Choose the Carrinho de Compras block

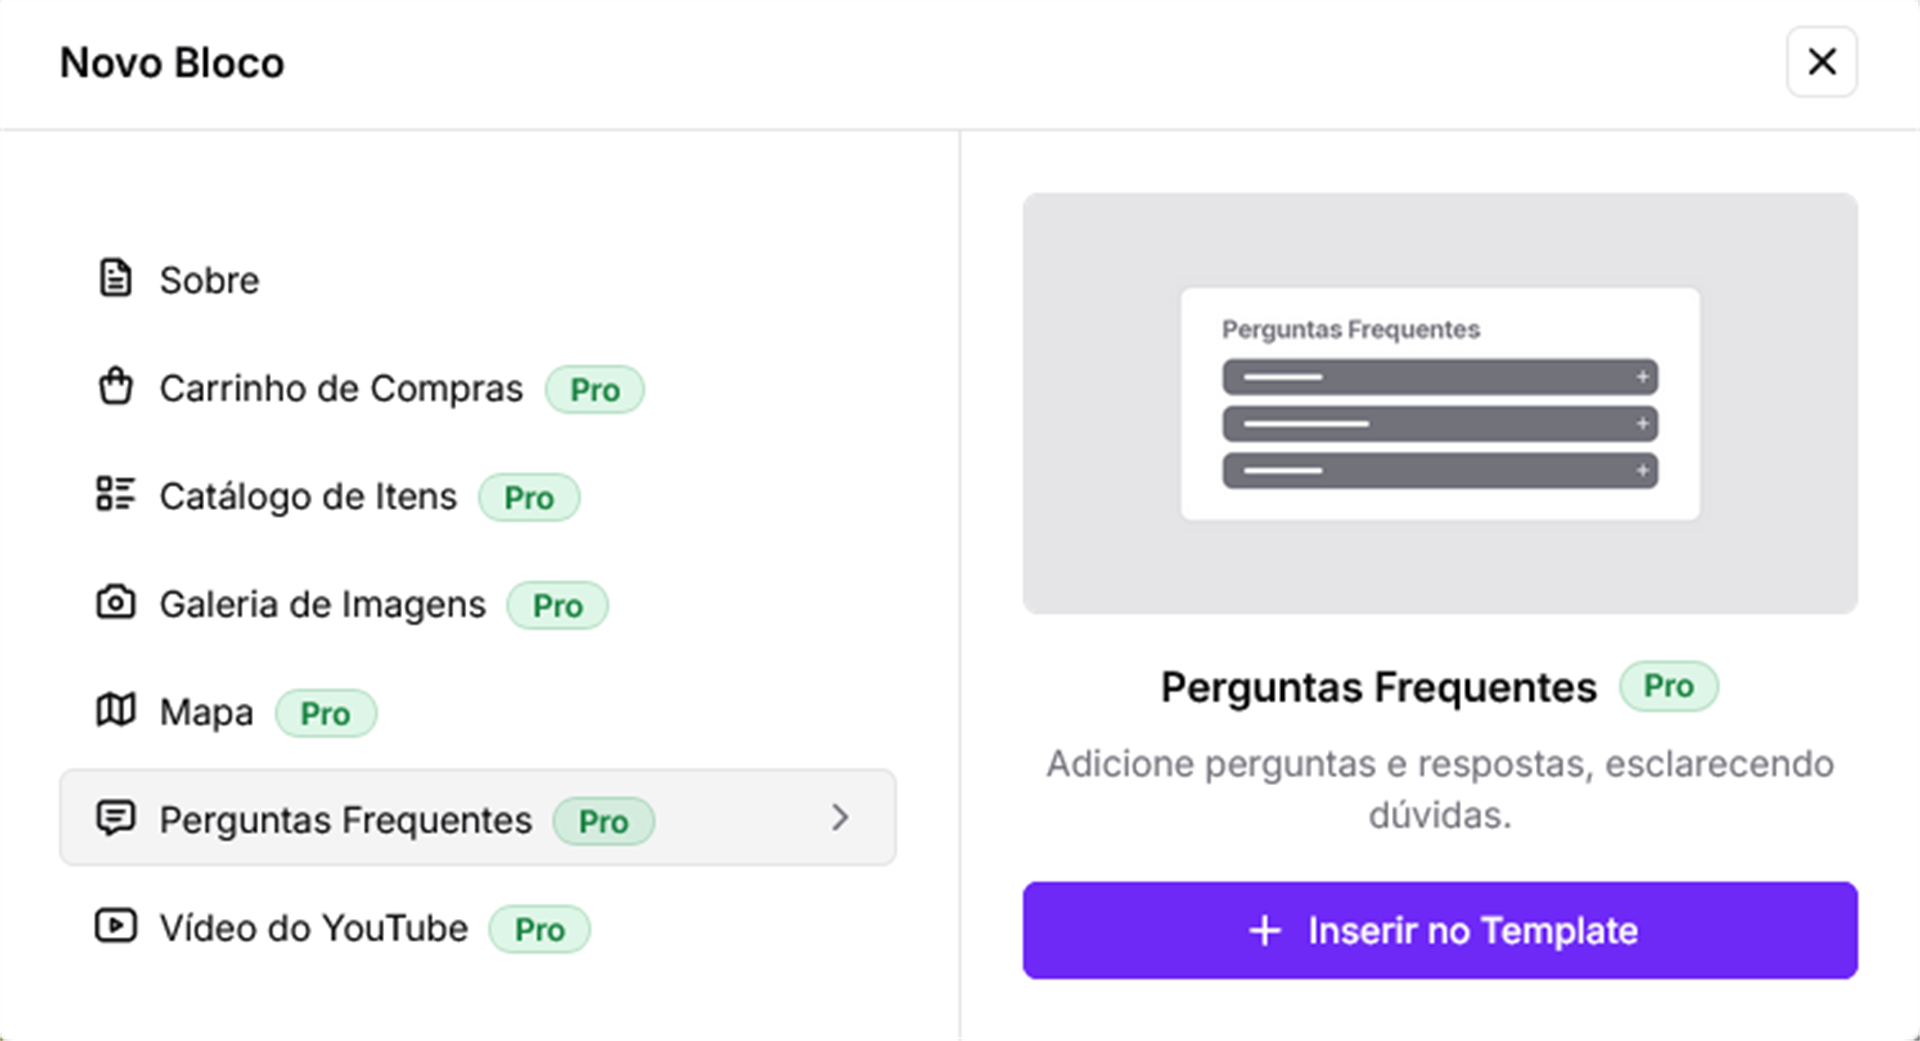coord(341,389)
